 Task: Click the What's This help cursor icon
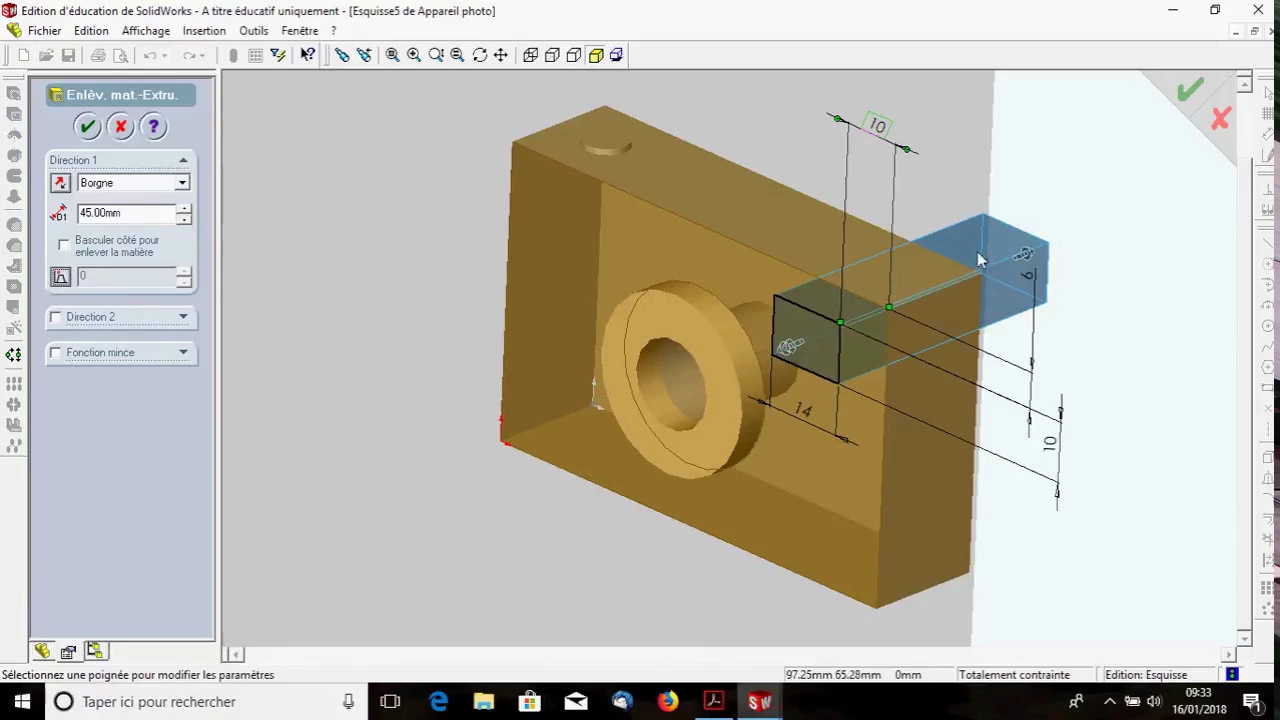tap(307, 55)
